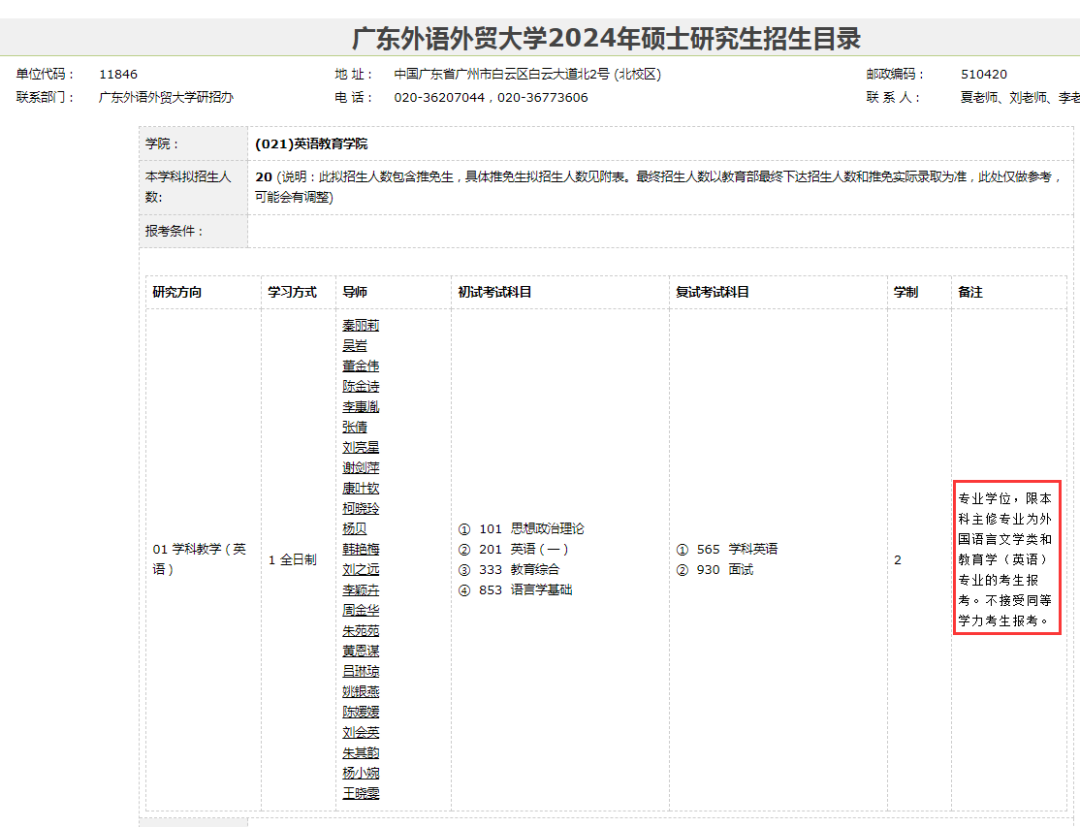Click study mode cell 1 全日制
The width and height of the screenshot is (1080, 827).
point(292,560)
